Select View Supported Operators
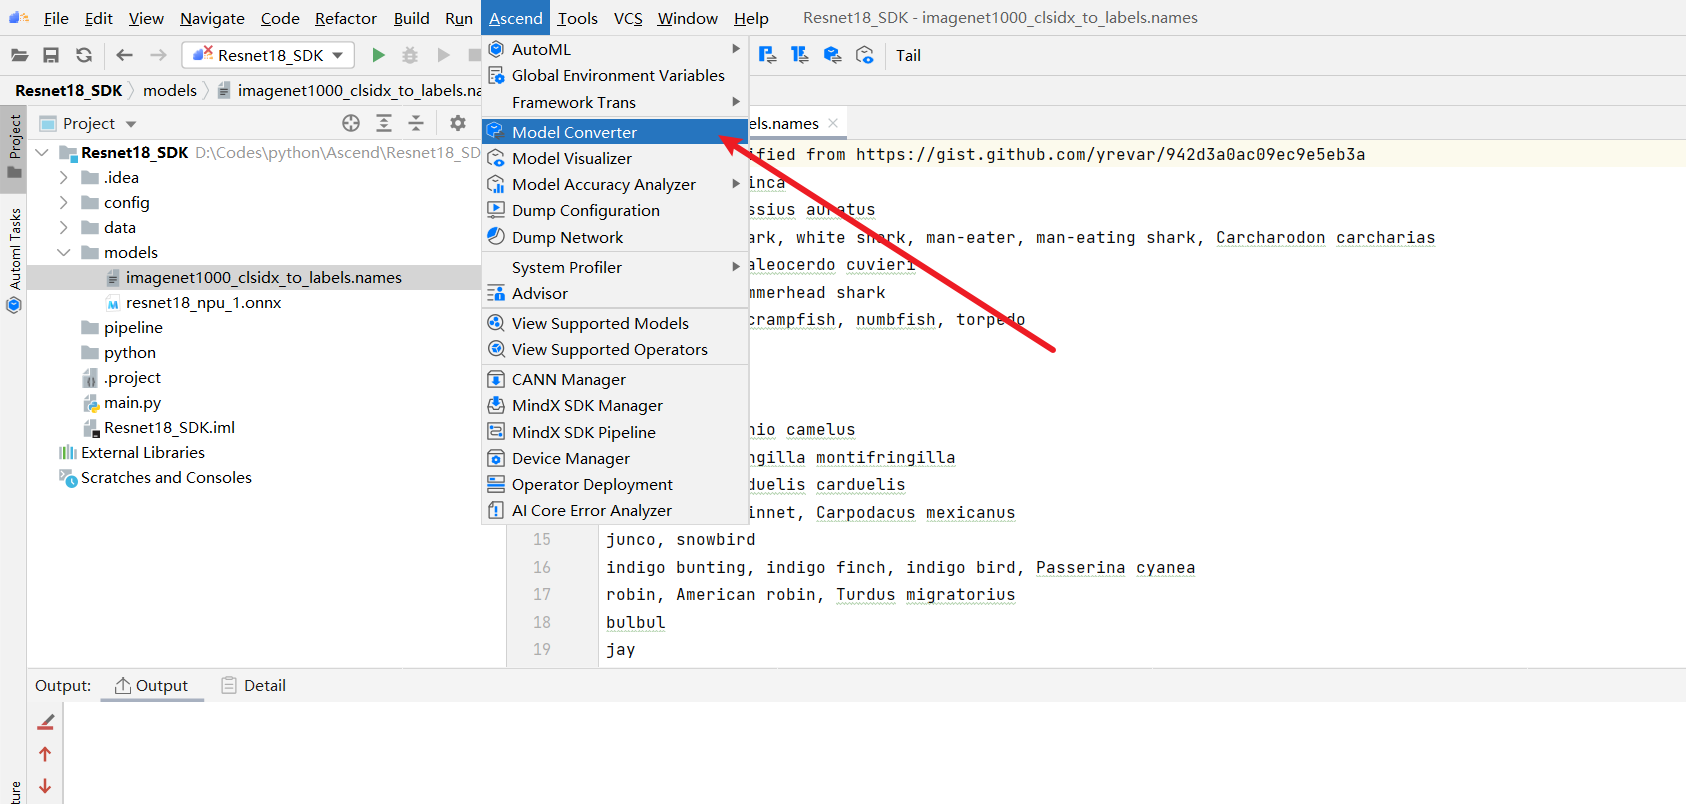Screen dimensions: 1686x804 [x=615, y=349]
